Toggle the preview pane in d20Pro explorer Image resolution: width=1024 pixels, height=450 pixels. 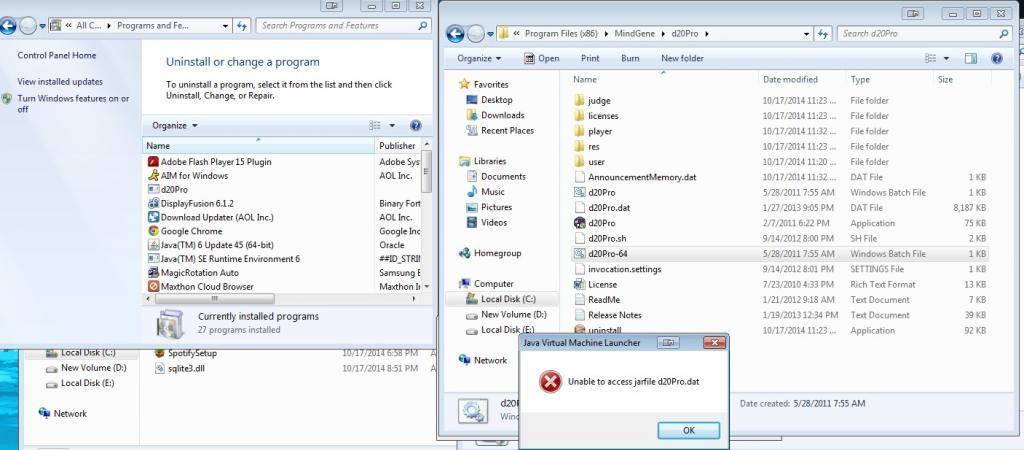click(970, 58)
